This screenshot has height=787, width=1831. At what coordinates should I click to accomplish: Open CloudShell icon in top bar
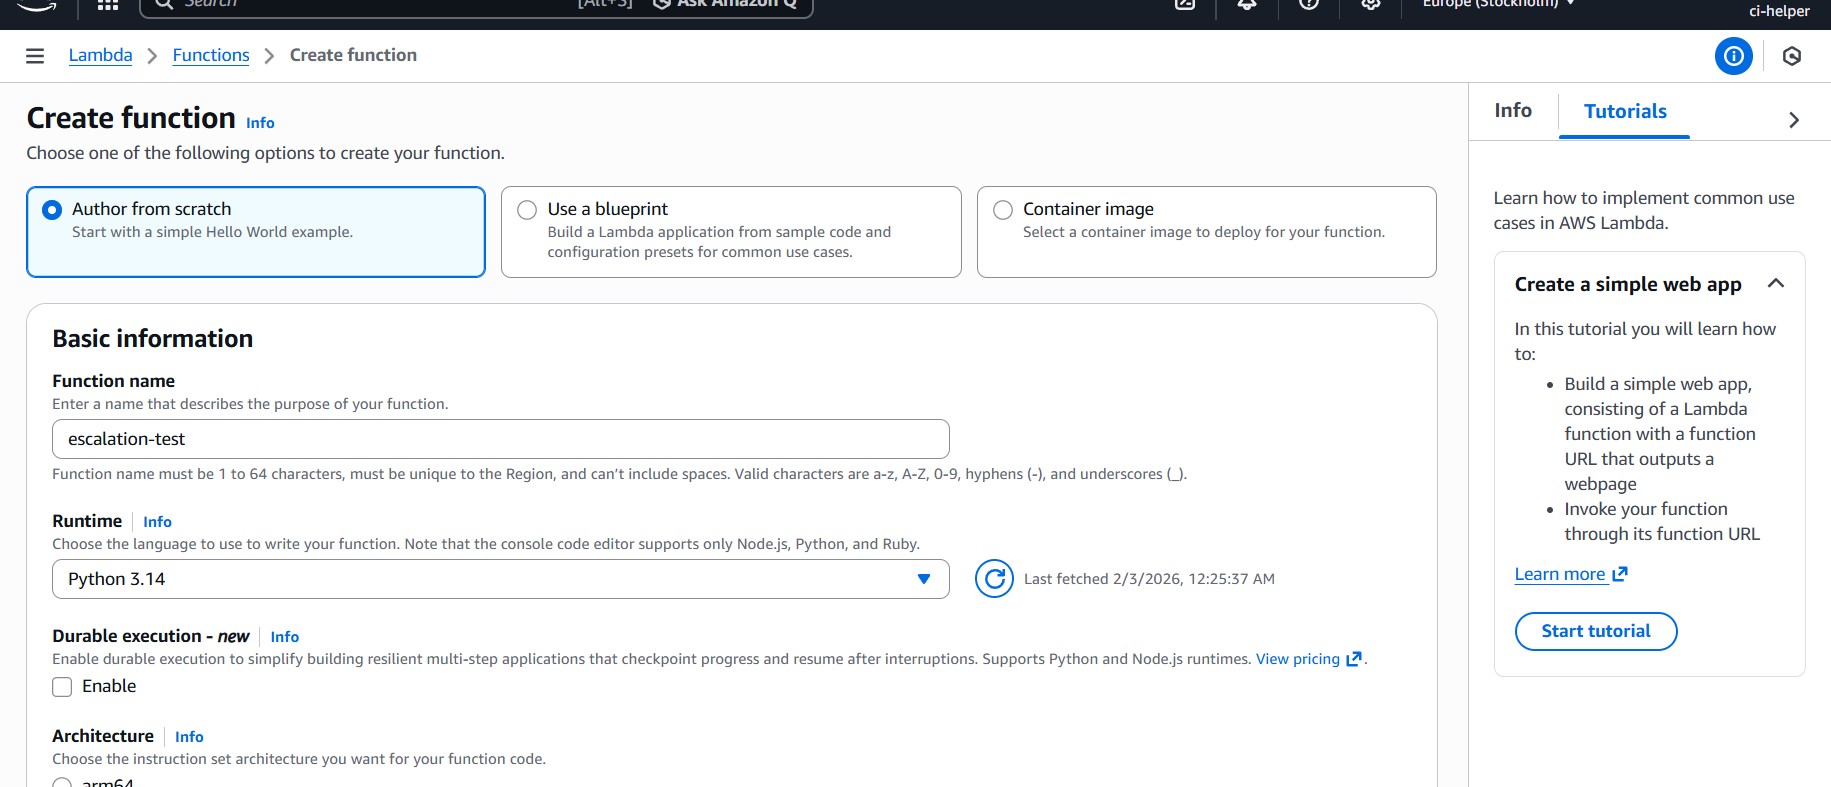pos(1185,5)
